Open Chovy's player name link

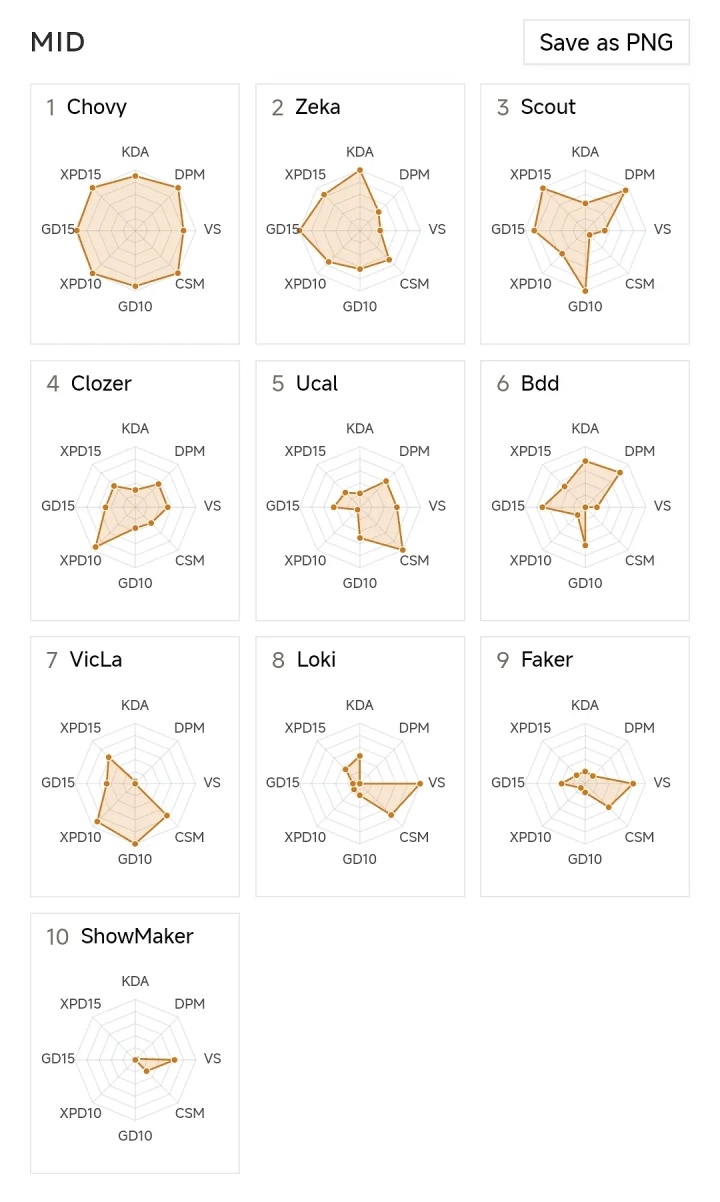(x=96, y=107)
